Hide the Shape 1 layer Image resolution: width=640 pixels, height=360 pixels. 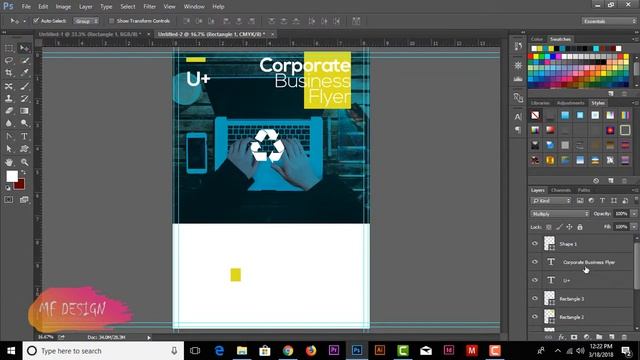pyautogui.click(x=535, y=244)
